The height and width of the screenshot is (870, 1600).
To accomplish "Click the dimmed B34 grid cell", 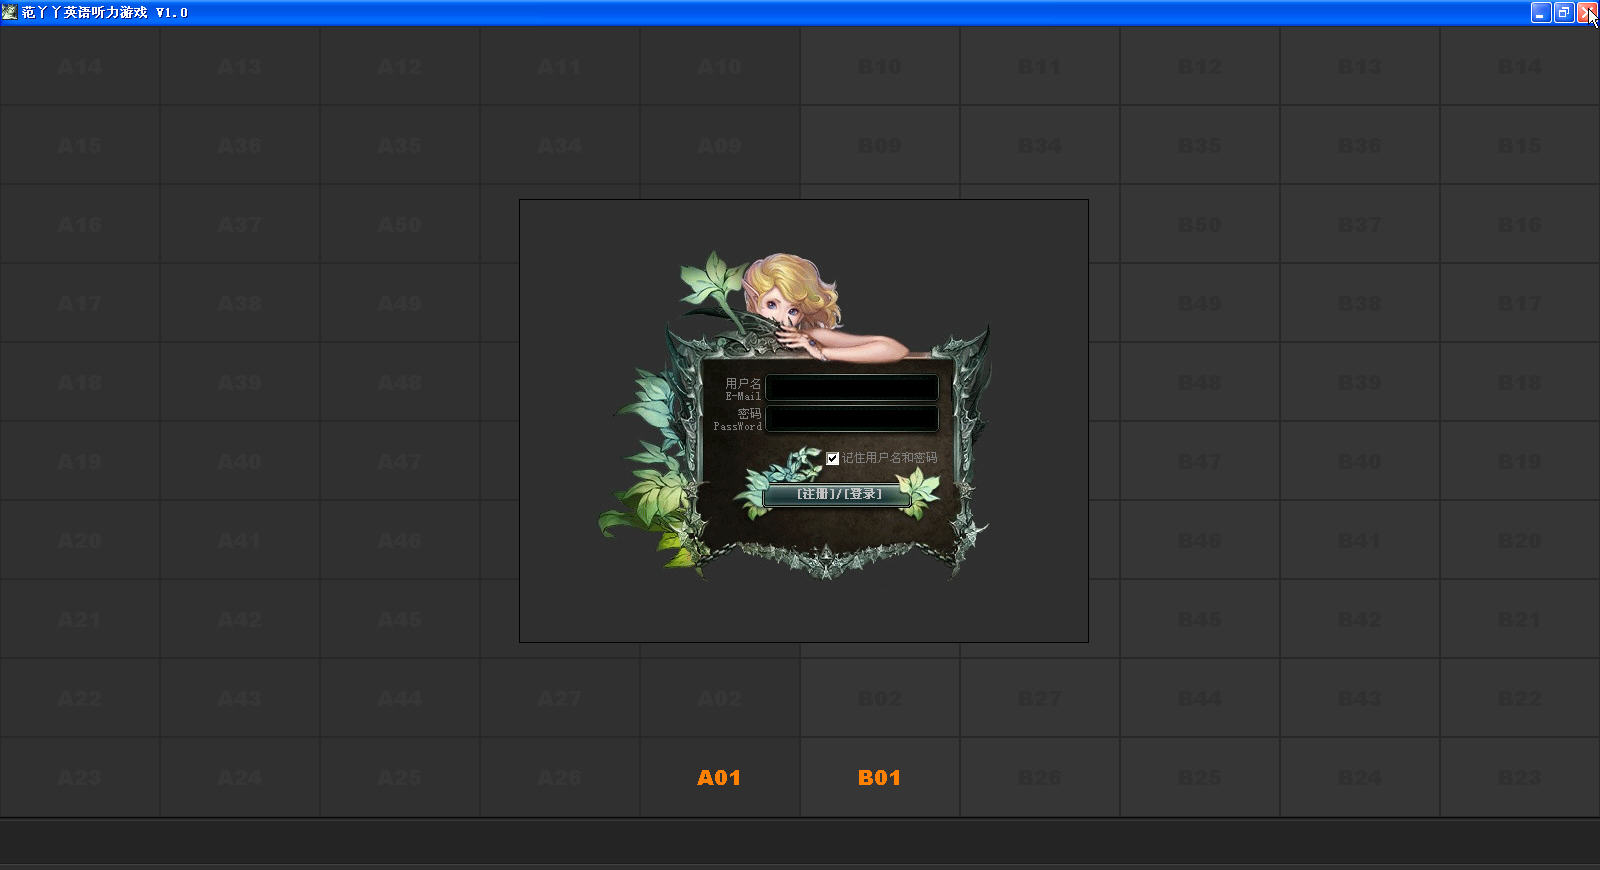I will 1040,145.
